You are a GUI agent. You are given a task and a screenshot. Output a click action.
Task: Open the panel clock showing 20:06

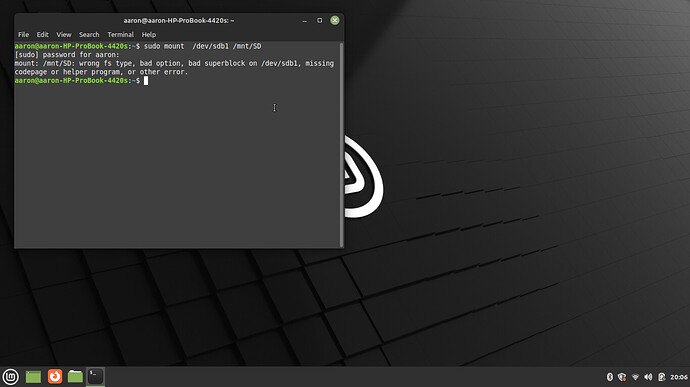679,377
